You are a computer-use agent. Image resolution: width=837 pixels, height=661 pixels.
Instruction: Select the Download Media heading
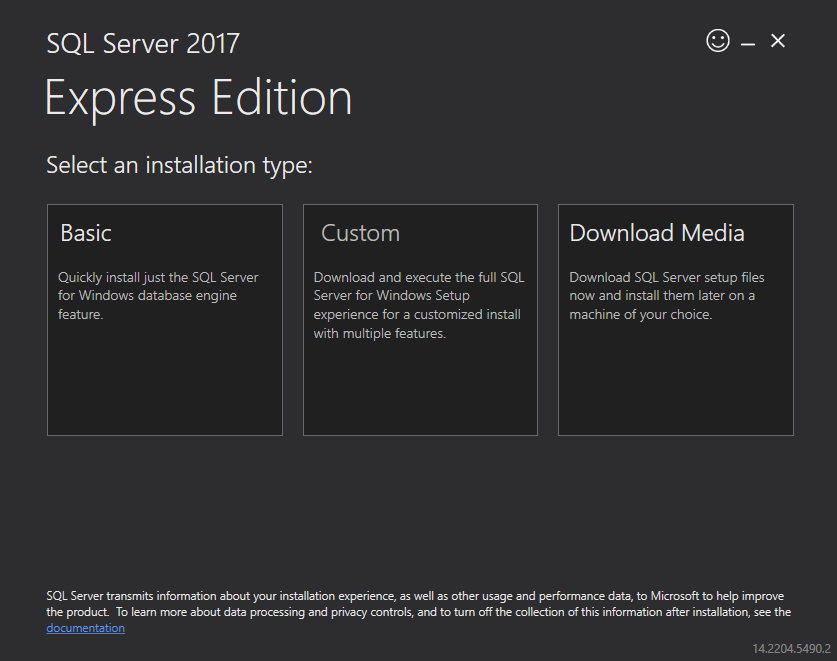tap(656, 232)
